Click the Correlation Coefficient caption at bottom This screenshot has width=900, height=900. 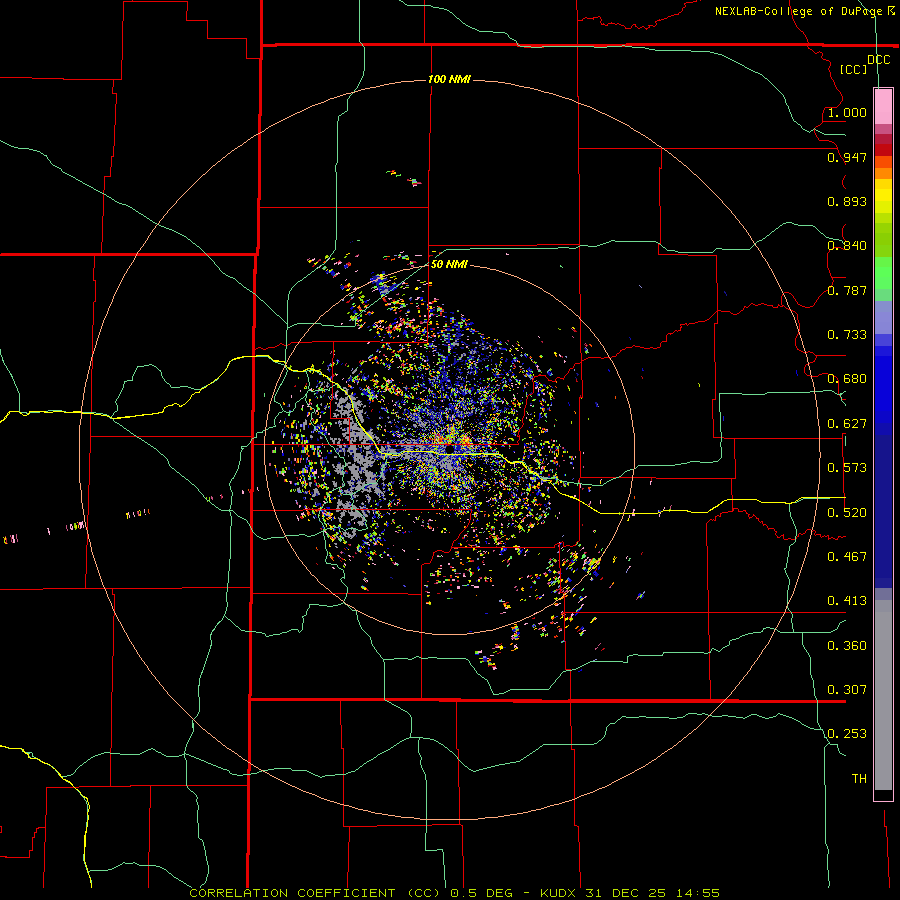pos(454,893)
